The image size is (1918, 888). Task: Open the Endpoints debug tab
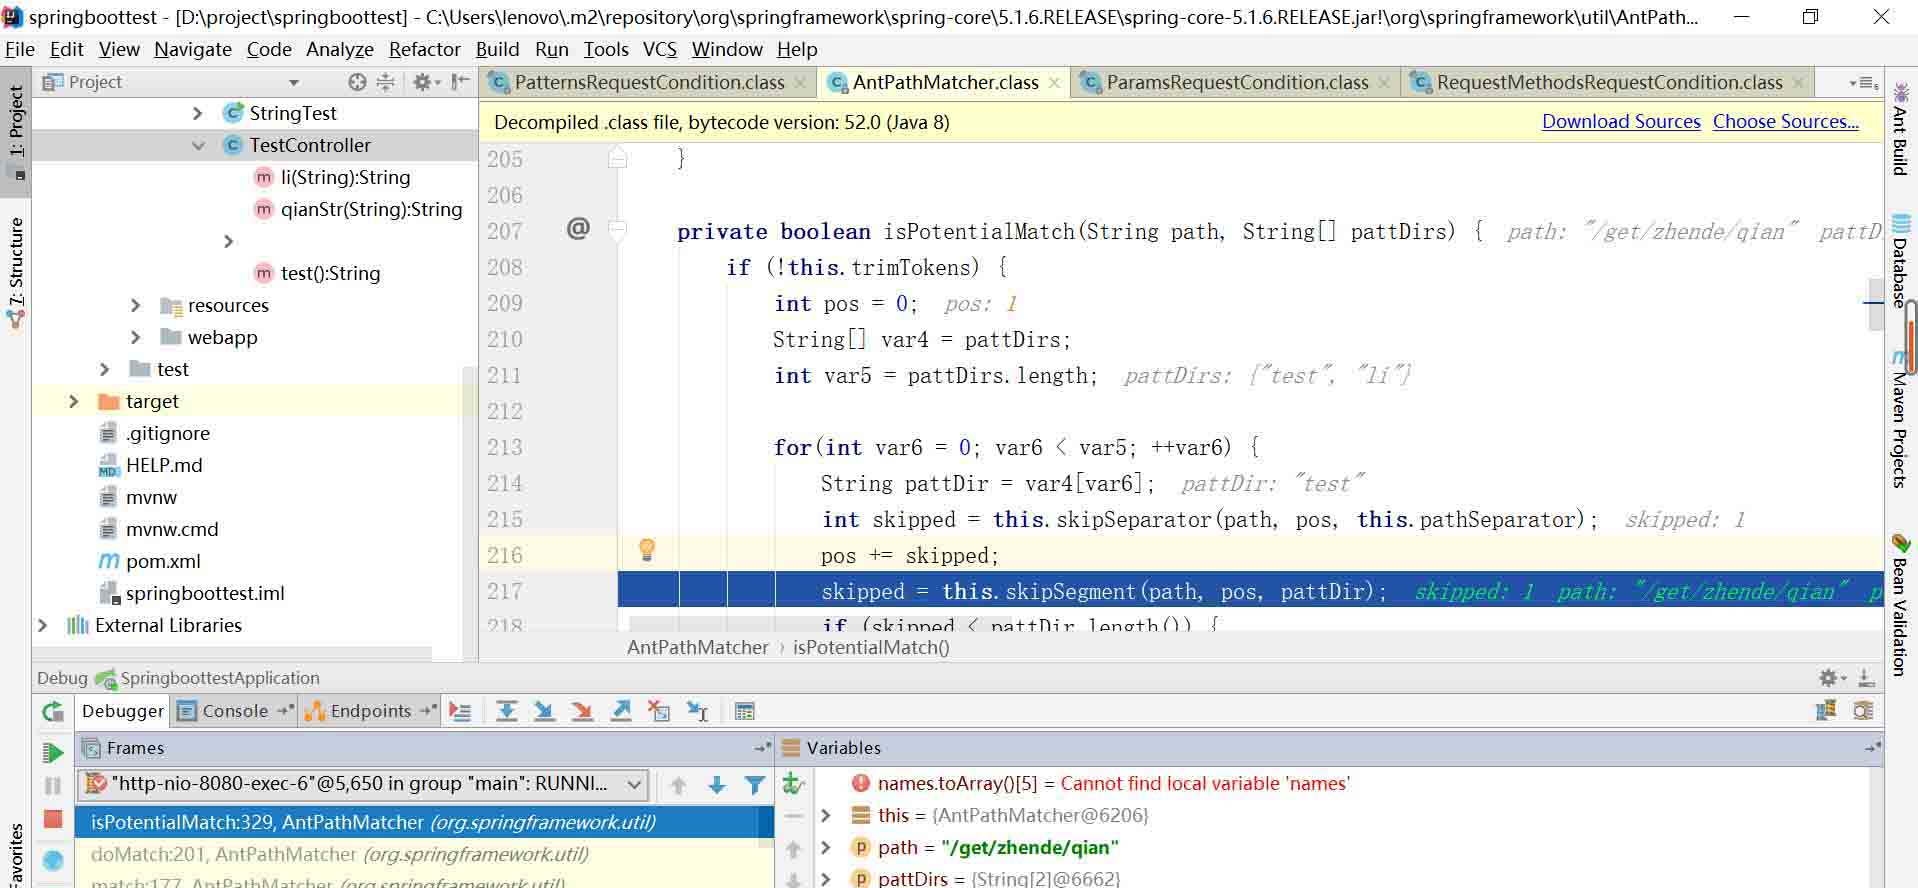(x=370, y=711)
